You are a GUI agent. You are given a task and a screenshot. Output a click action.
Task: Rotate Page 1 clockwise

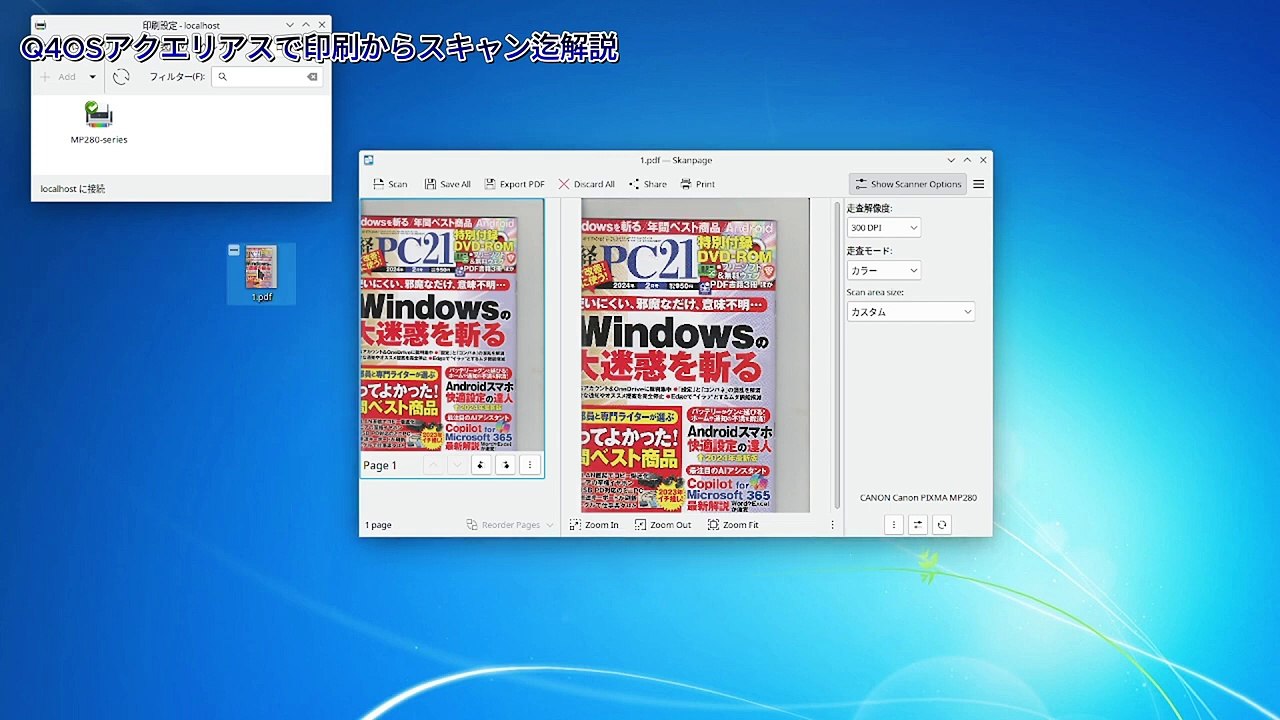505,465
